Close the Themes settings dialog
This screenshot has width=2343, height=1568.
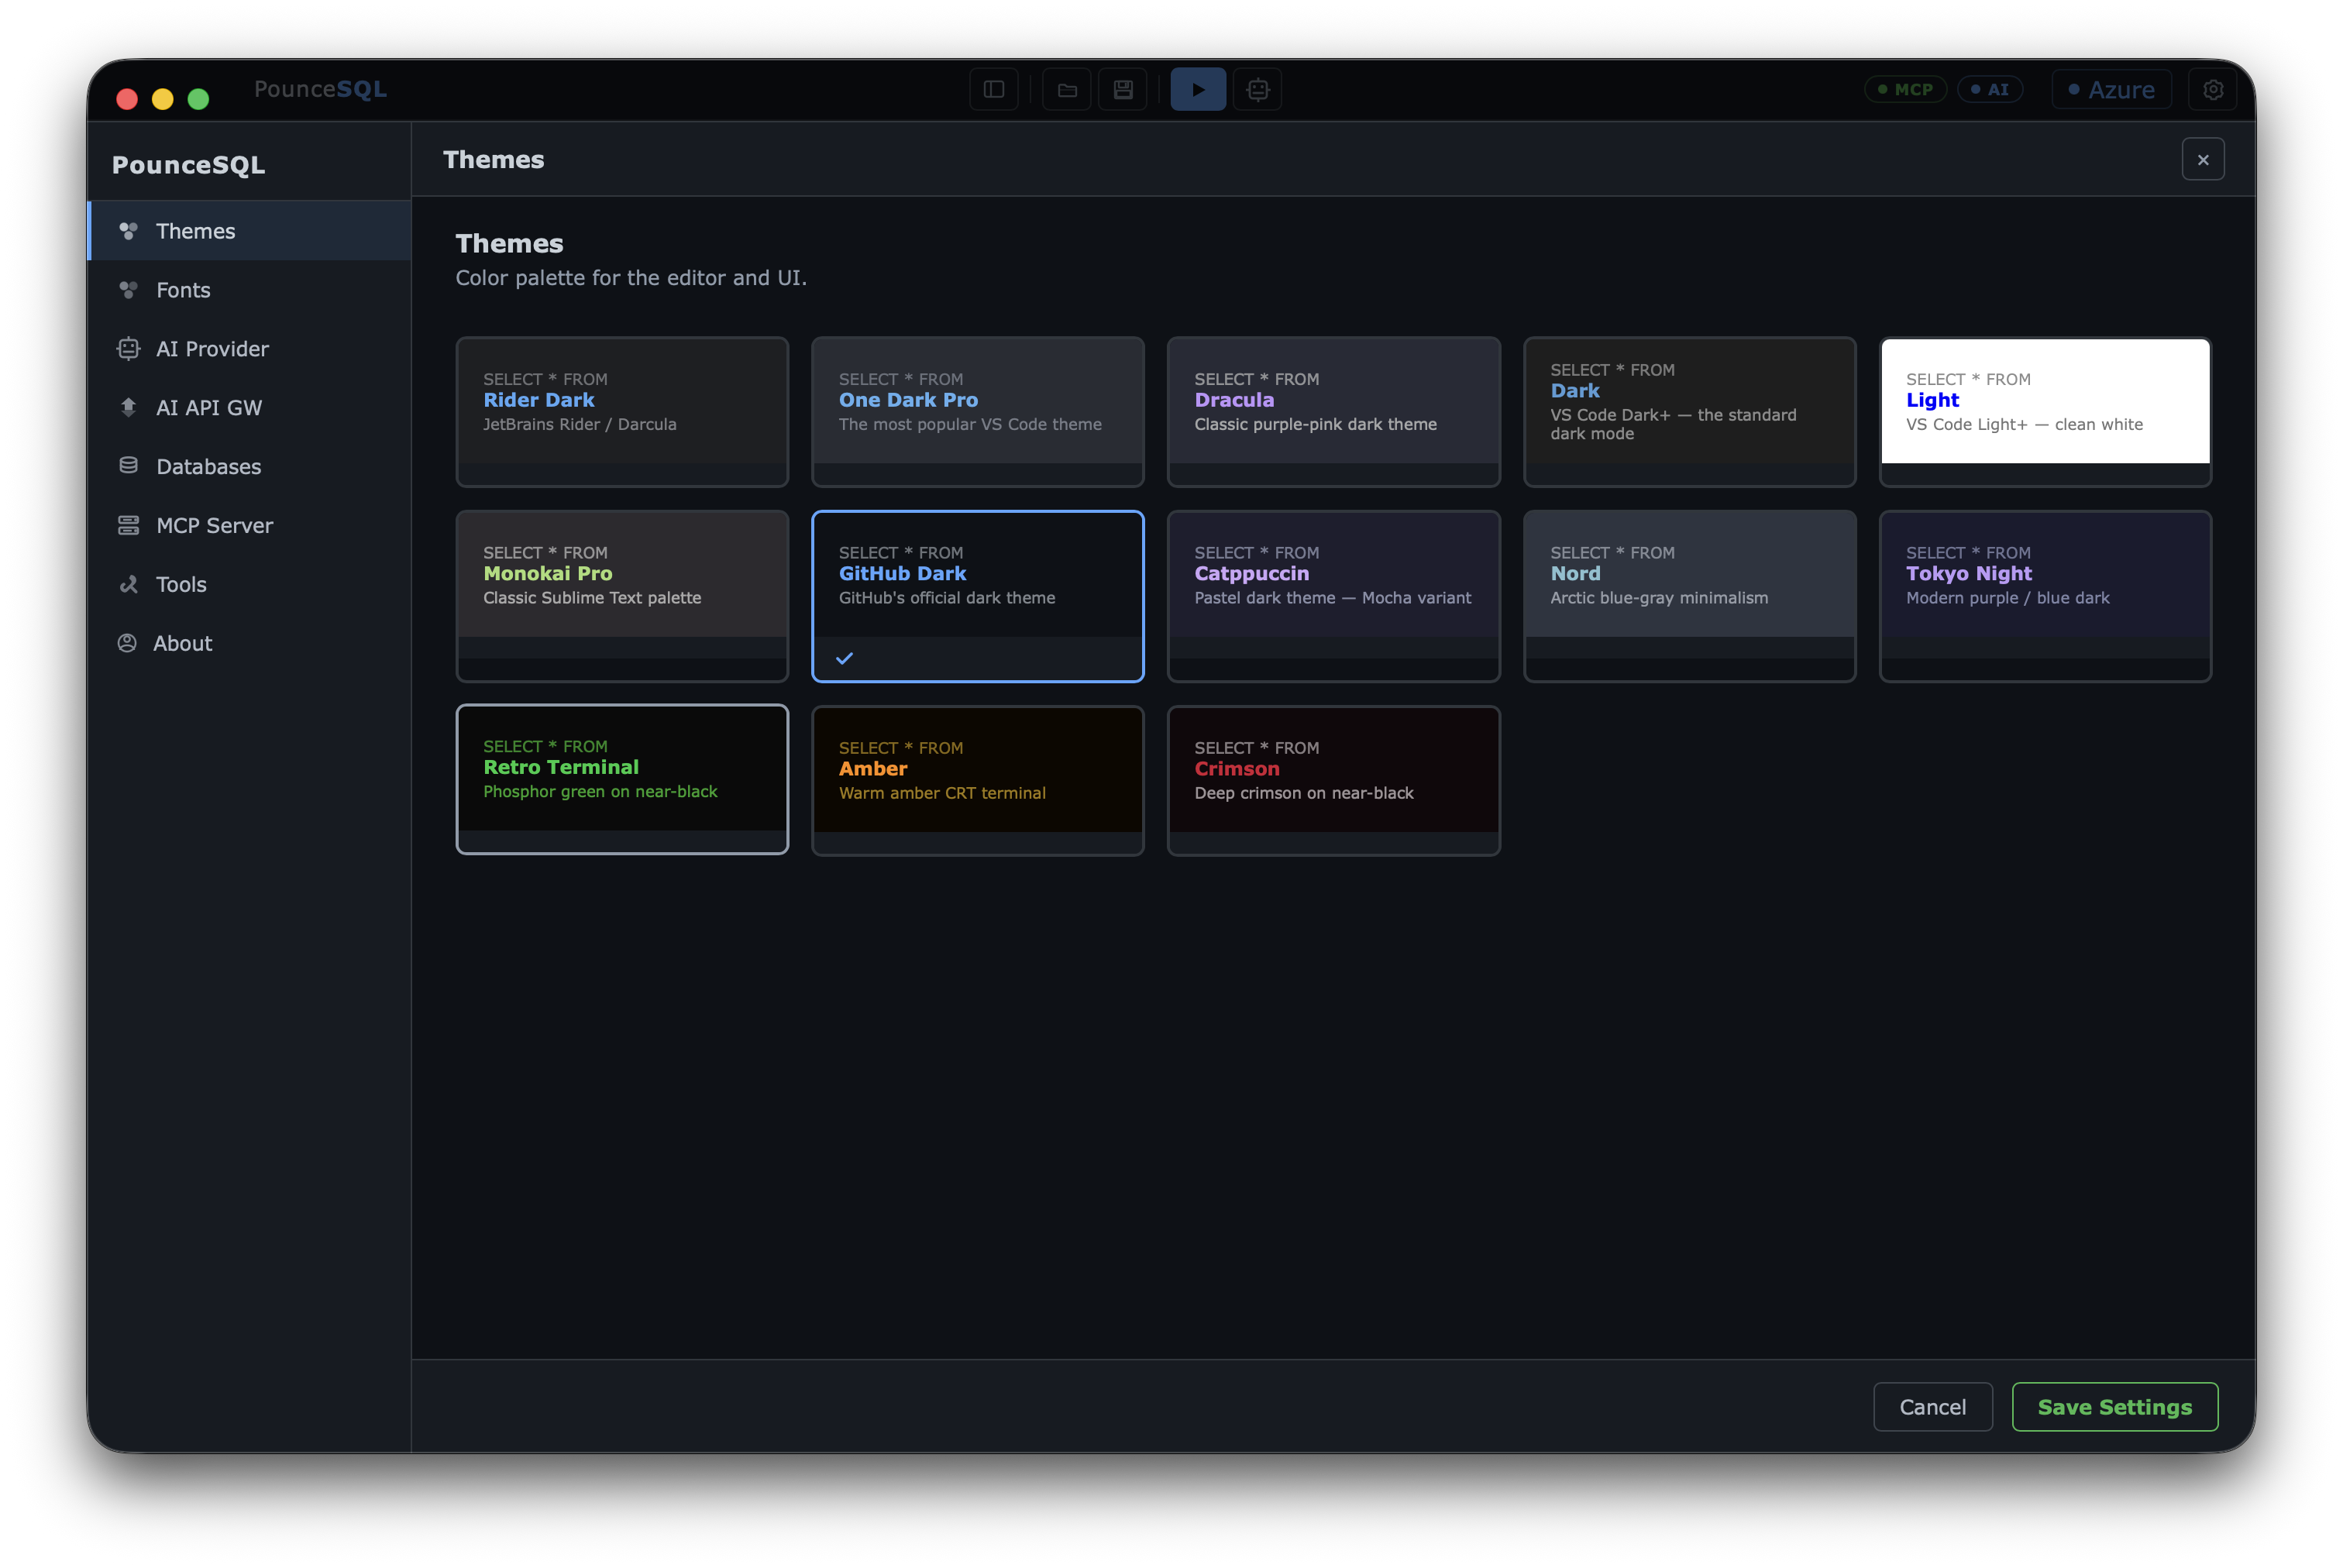[x=2202, y=160]
